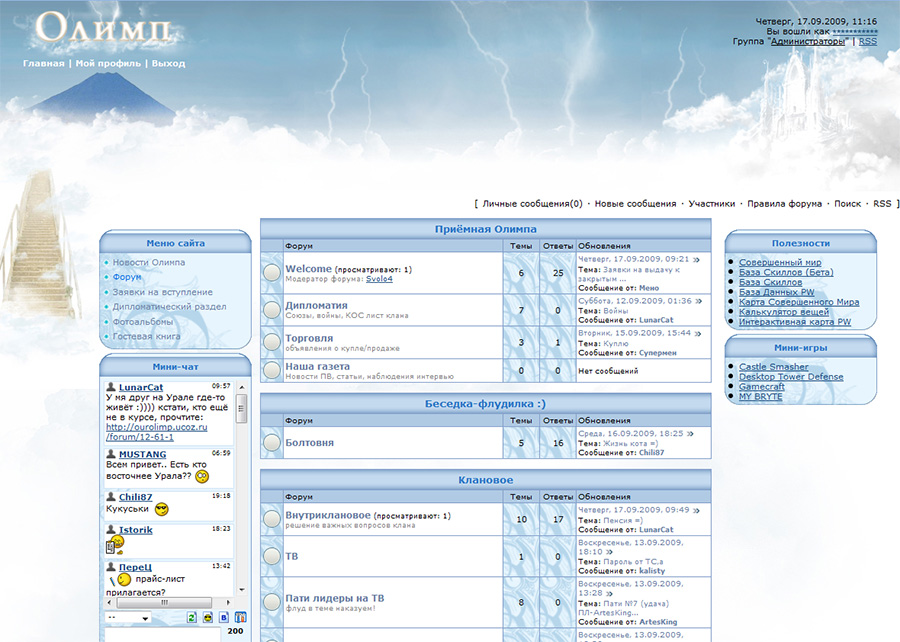Open mini-chat auto-update dropdown

129,618
